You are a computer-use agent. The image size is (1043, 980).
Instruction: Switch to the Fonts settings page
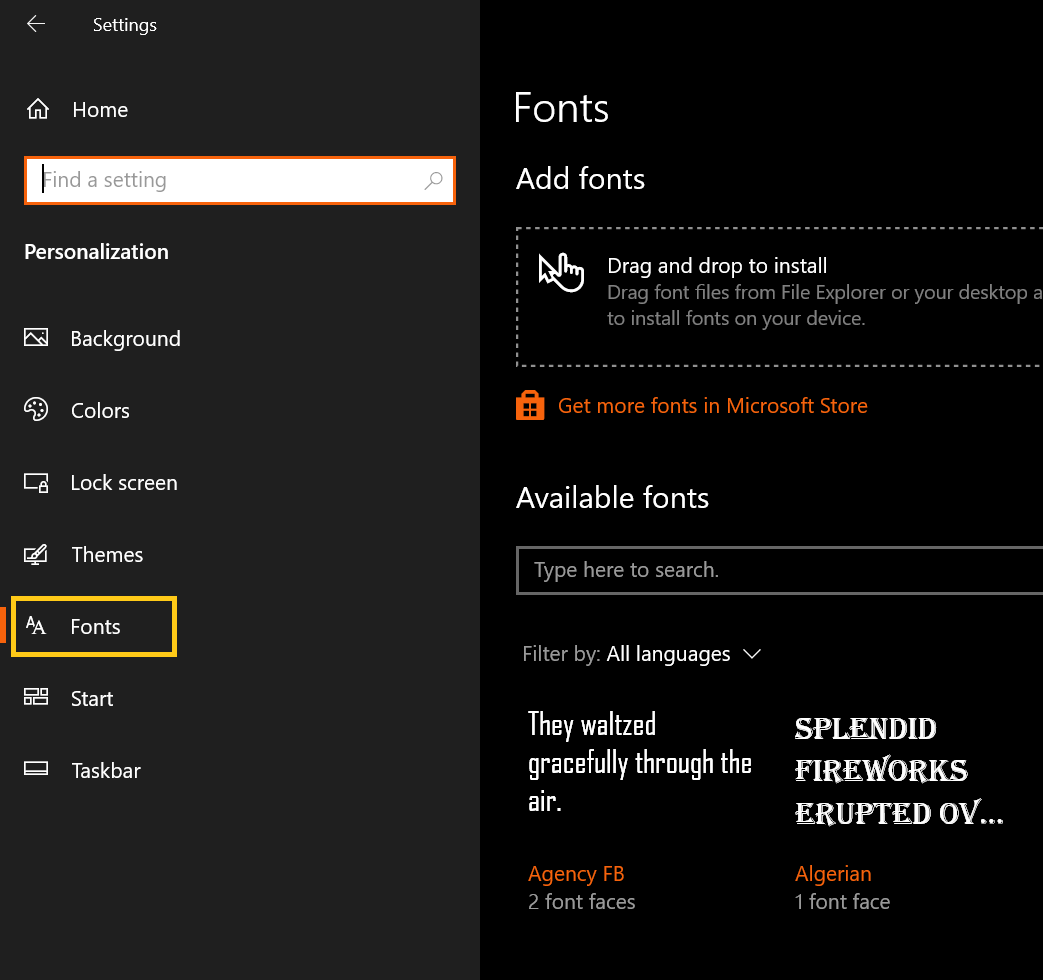pyautogui.click(x=96, y=626)
